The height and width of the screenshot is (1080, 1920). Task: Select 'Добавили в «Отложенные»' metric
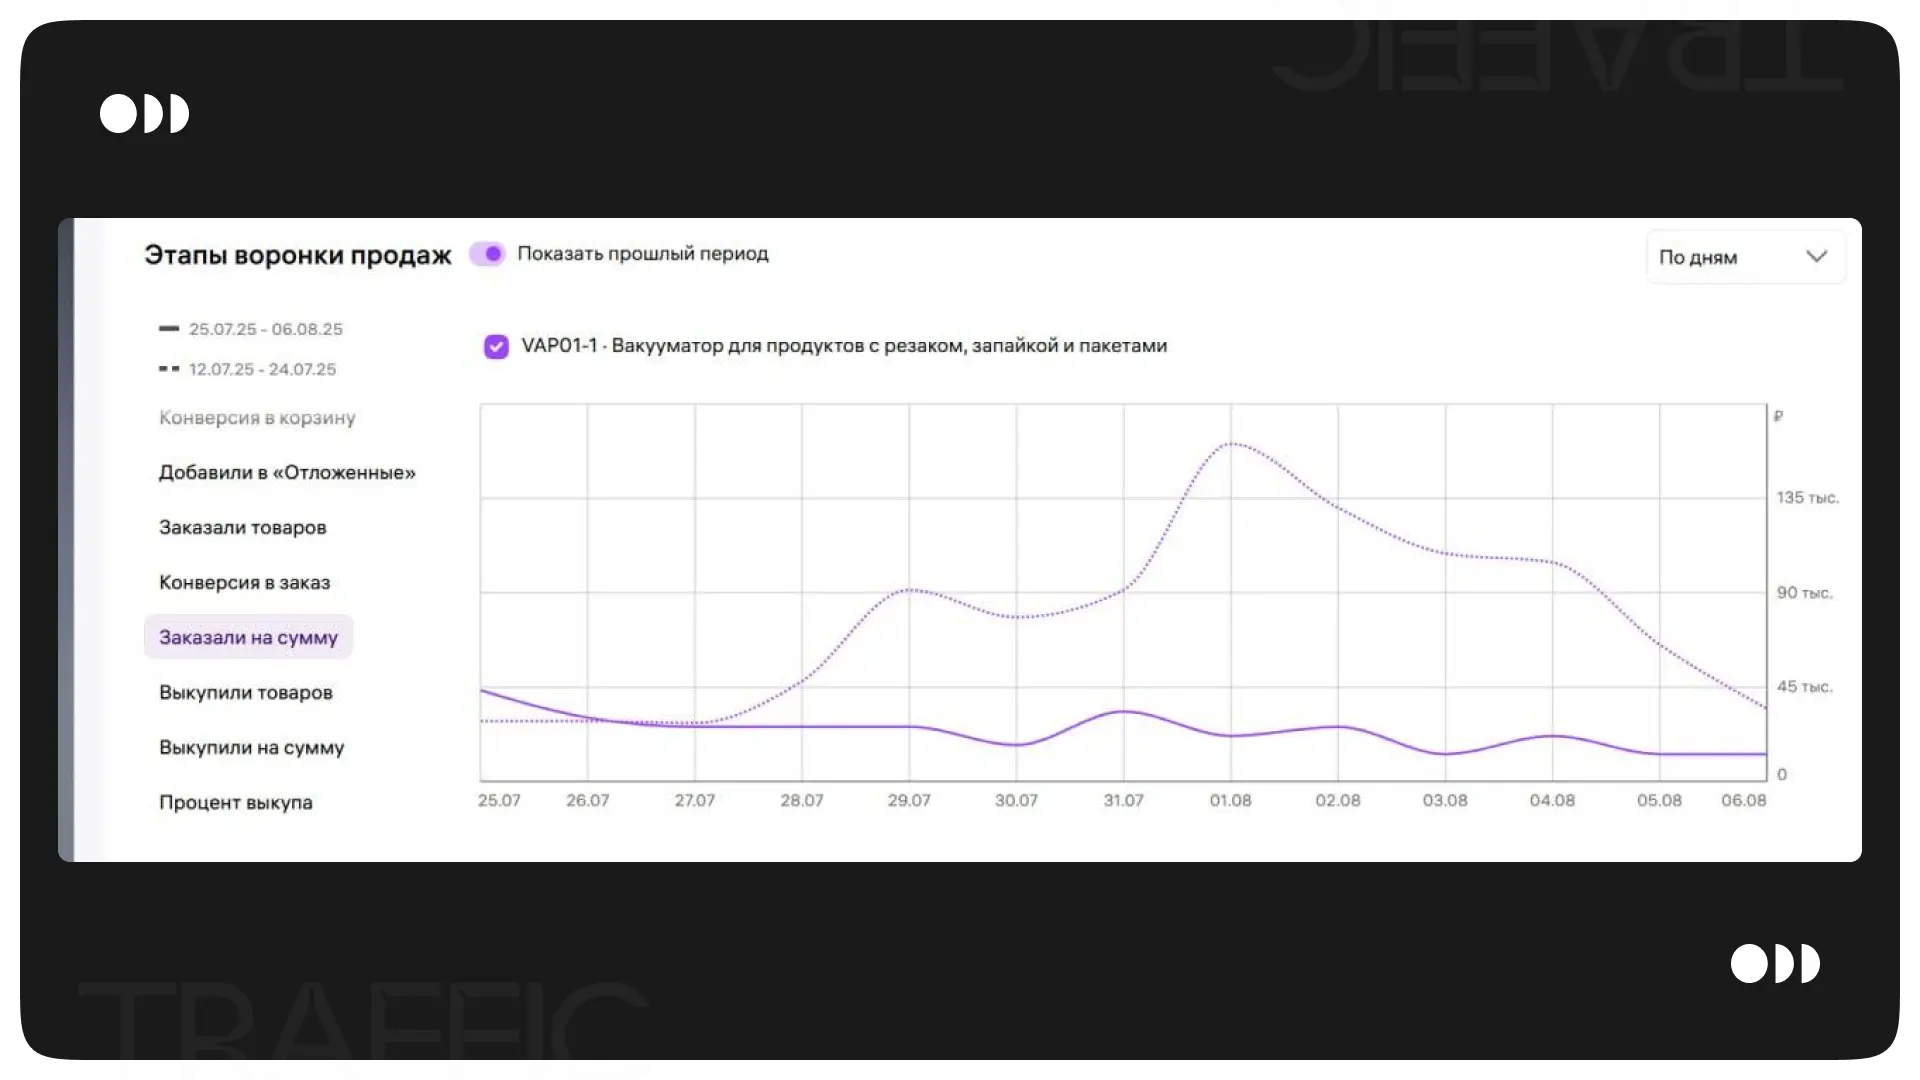pos(287,473)
